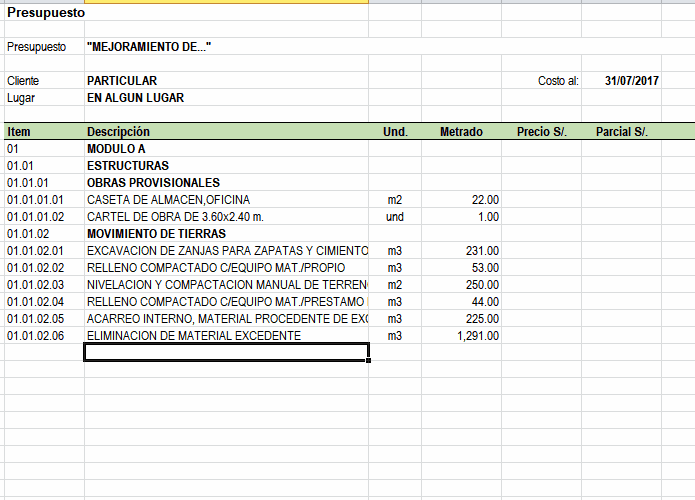Click item code cell 01.01.02.06
The width and height of the screenshot is (695, 500).
click(x=44, y=336)
